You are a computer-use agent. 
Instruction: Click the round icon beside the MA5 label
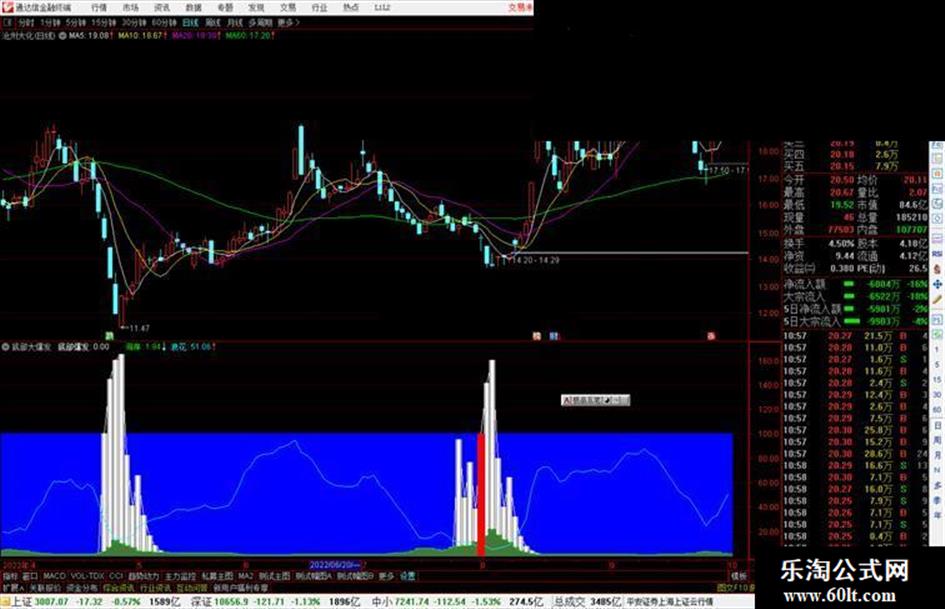pos(62,36)
